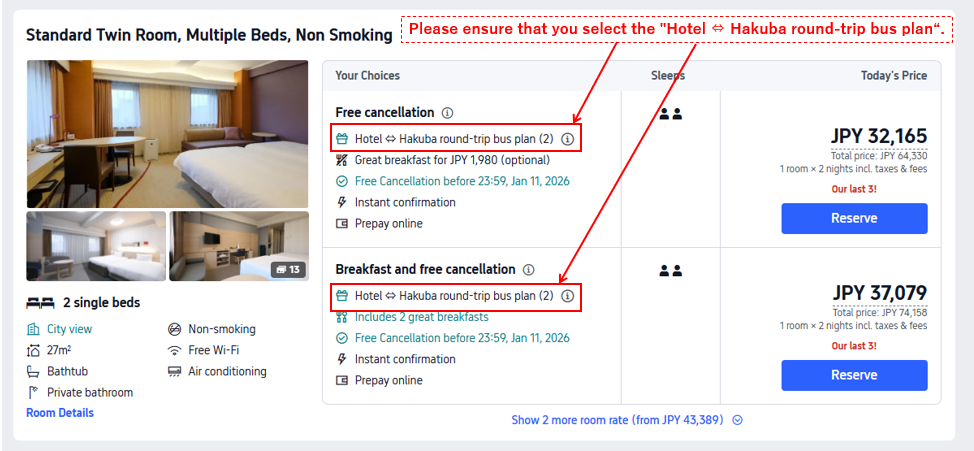Viewport: 974px width, 451px height.
Task: Click the gift icon on first bus plan
Action: pyautogui.click(x=342, y=139)
